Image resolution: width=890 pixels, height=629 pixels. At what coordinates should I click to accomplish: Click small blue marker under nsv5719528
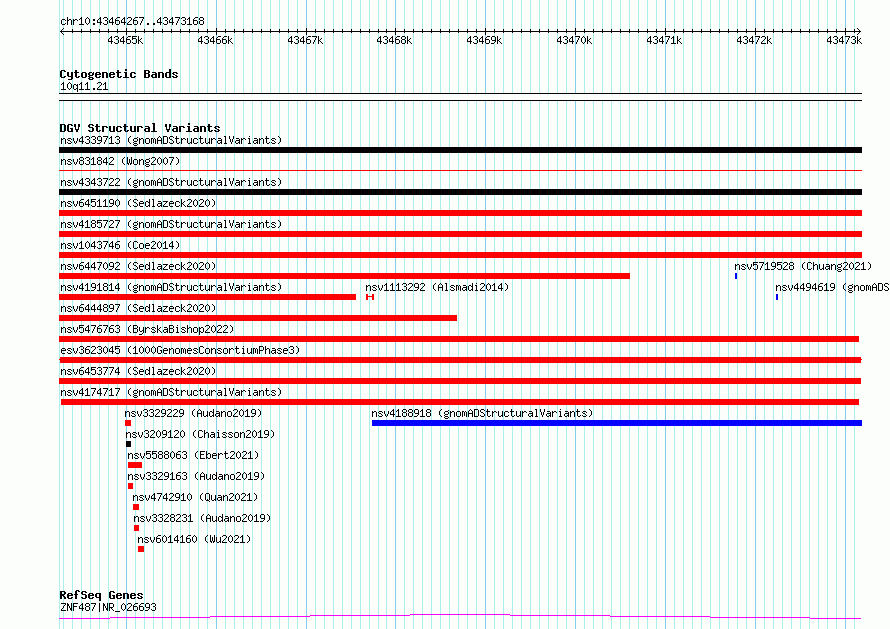[736, 276]
